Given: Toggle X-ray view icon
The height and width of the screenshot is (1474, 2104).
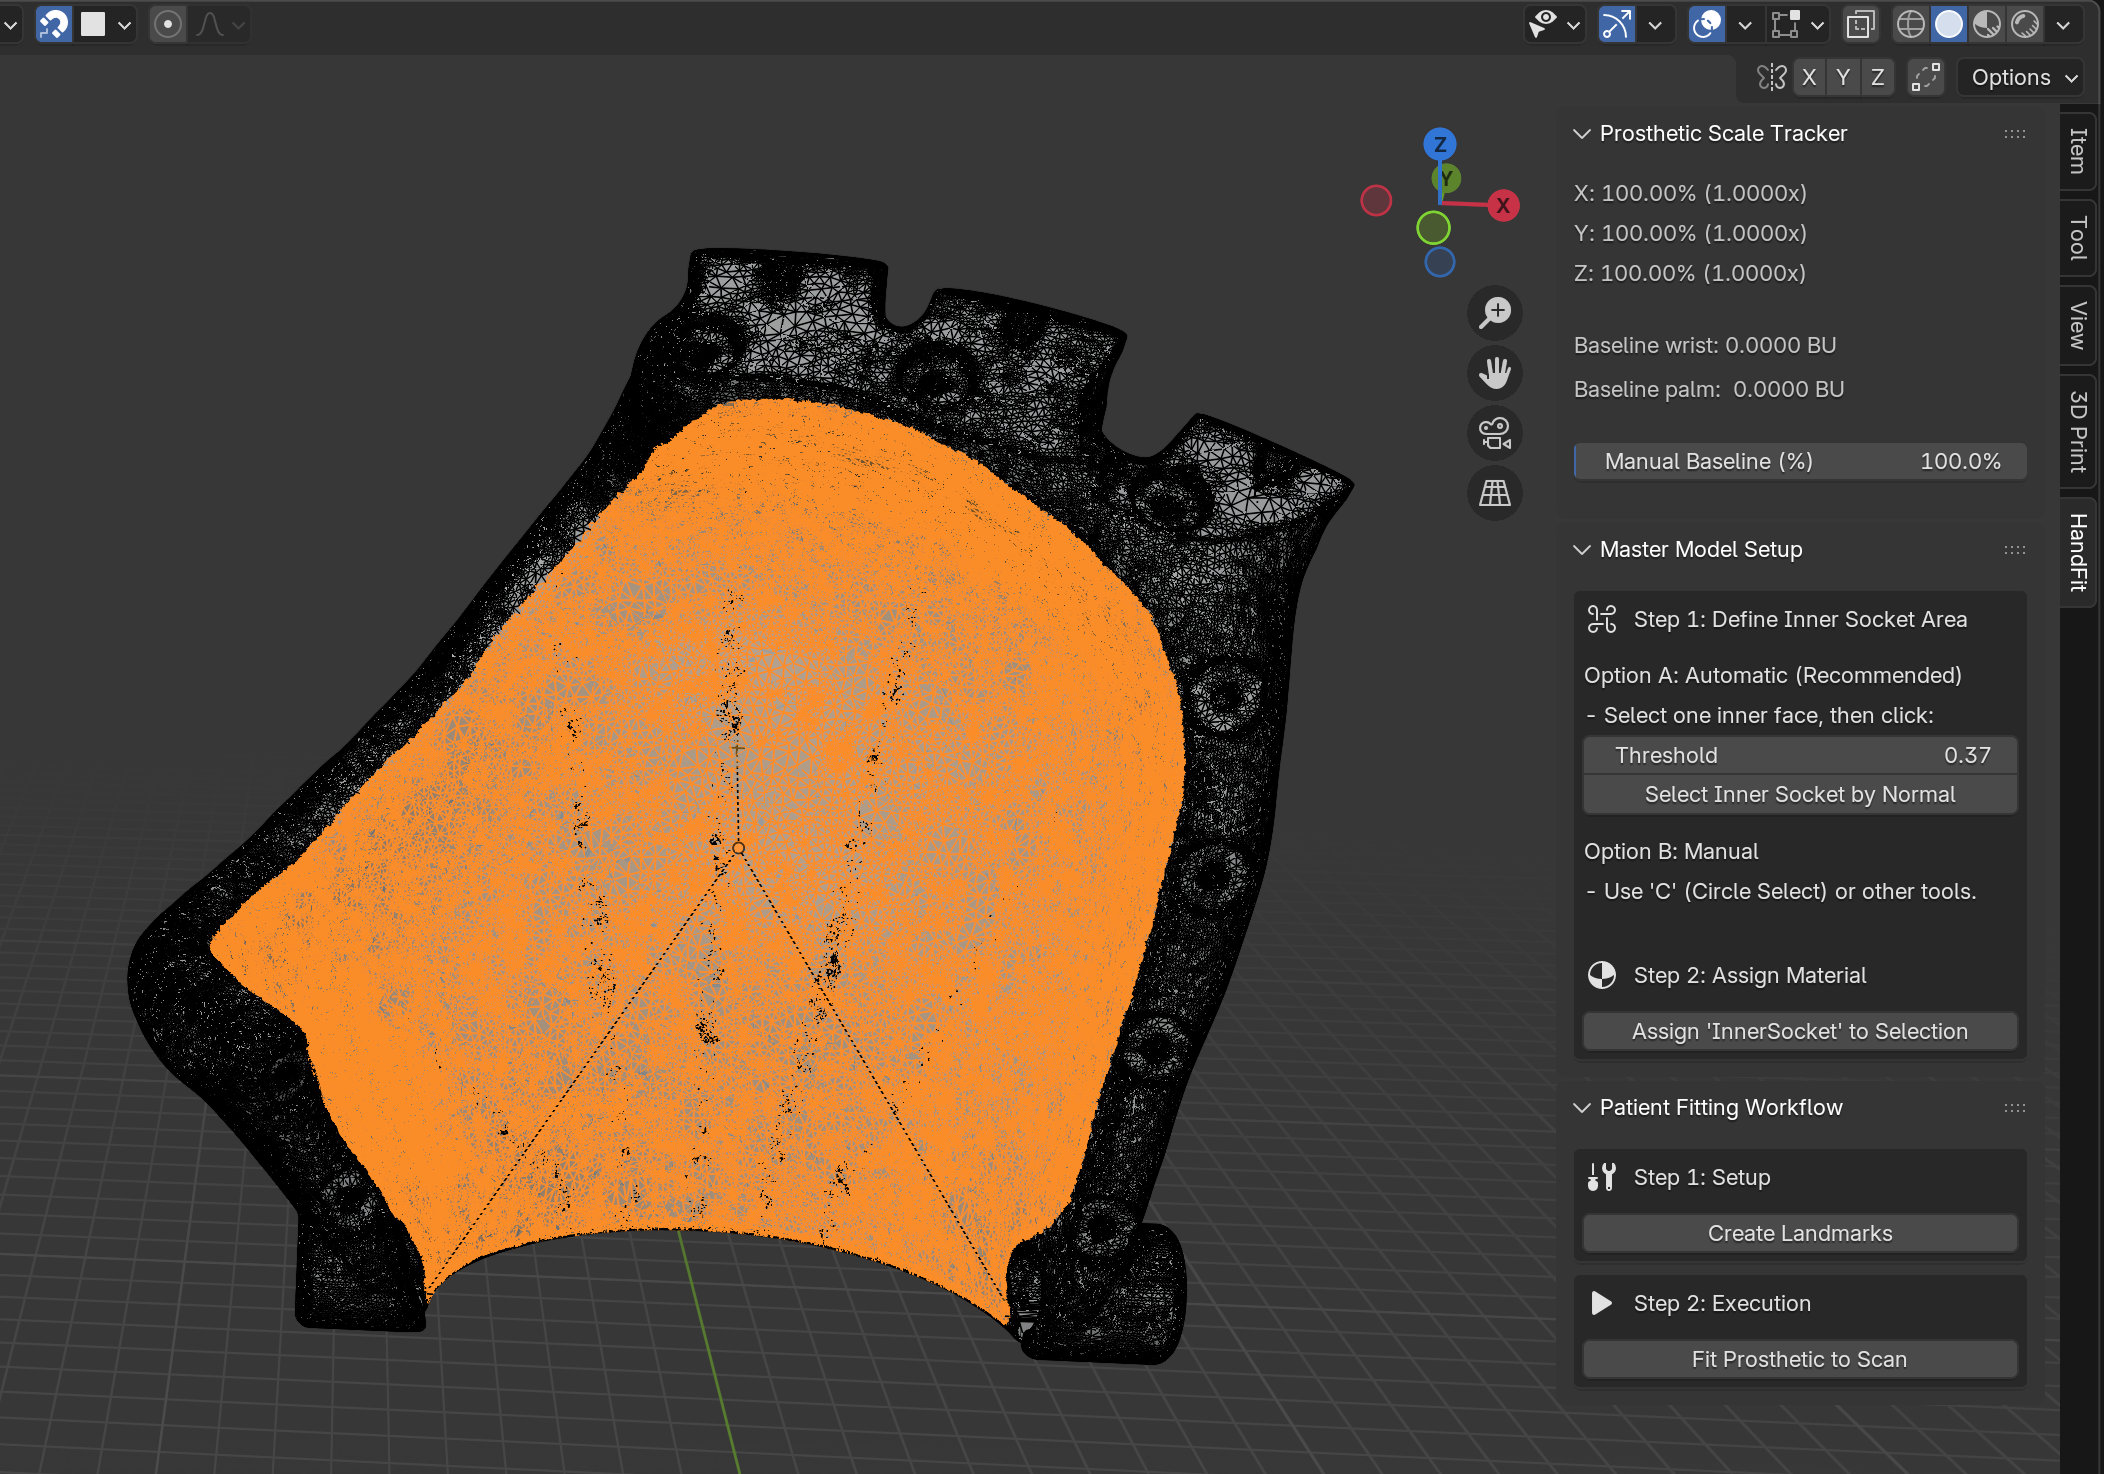Looking at the screenshot, I should pos(1860,24).
